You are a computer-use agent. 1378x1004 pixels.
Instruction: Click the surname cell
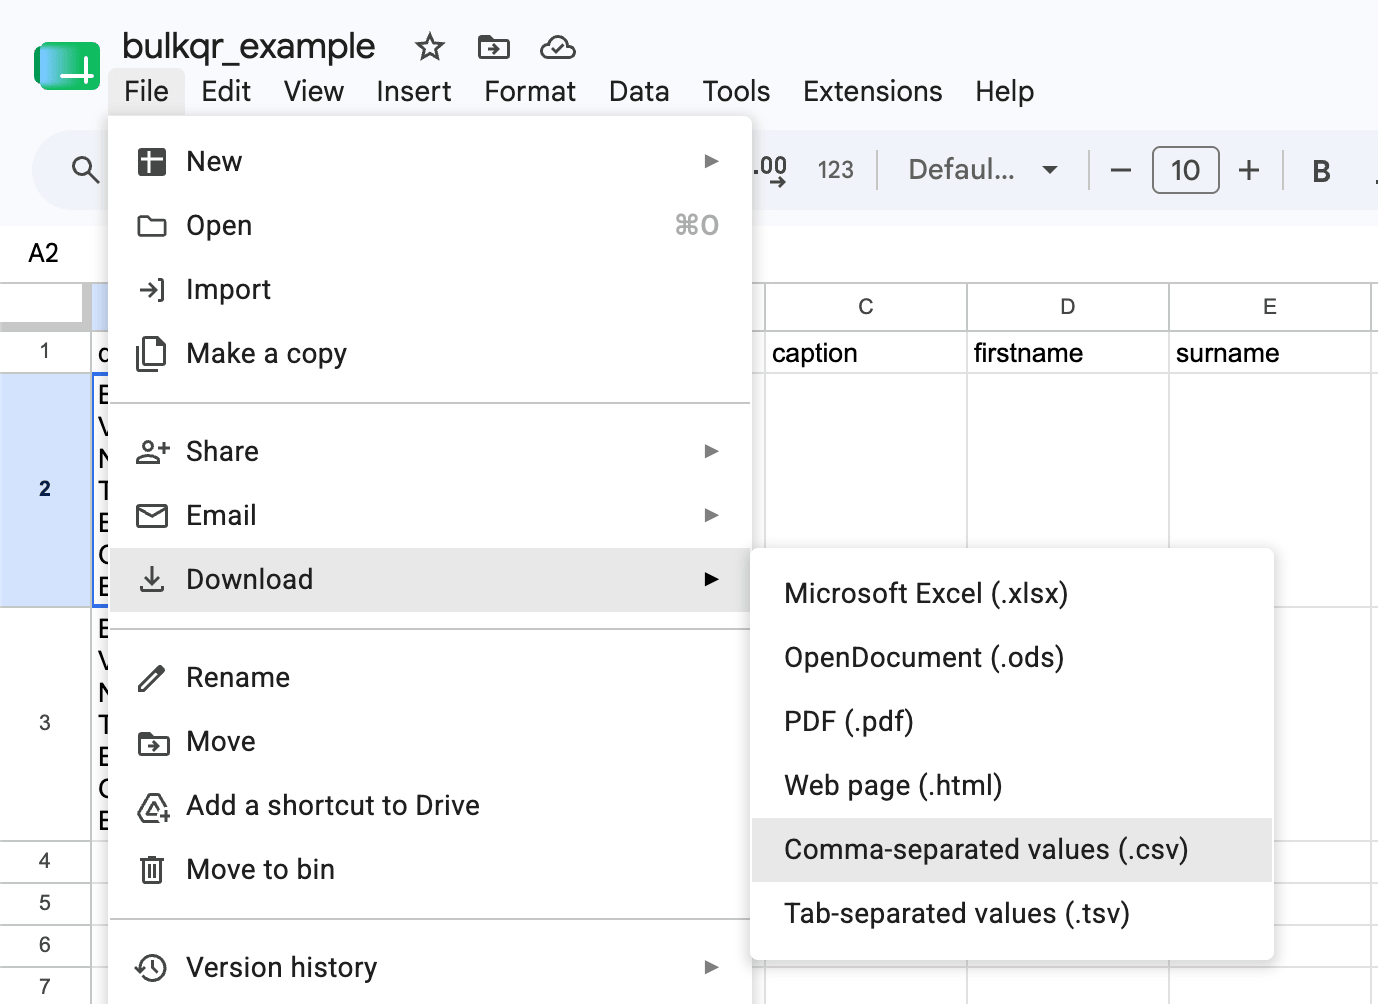(1270, 353)
